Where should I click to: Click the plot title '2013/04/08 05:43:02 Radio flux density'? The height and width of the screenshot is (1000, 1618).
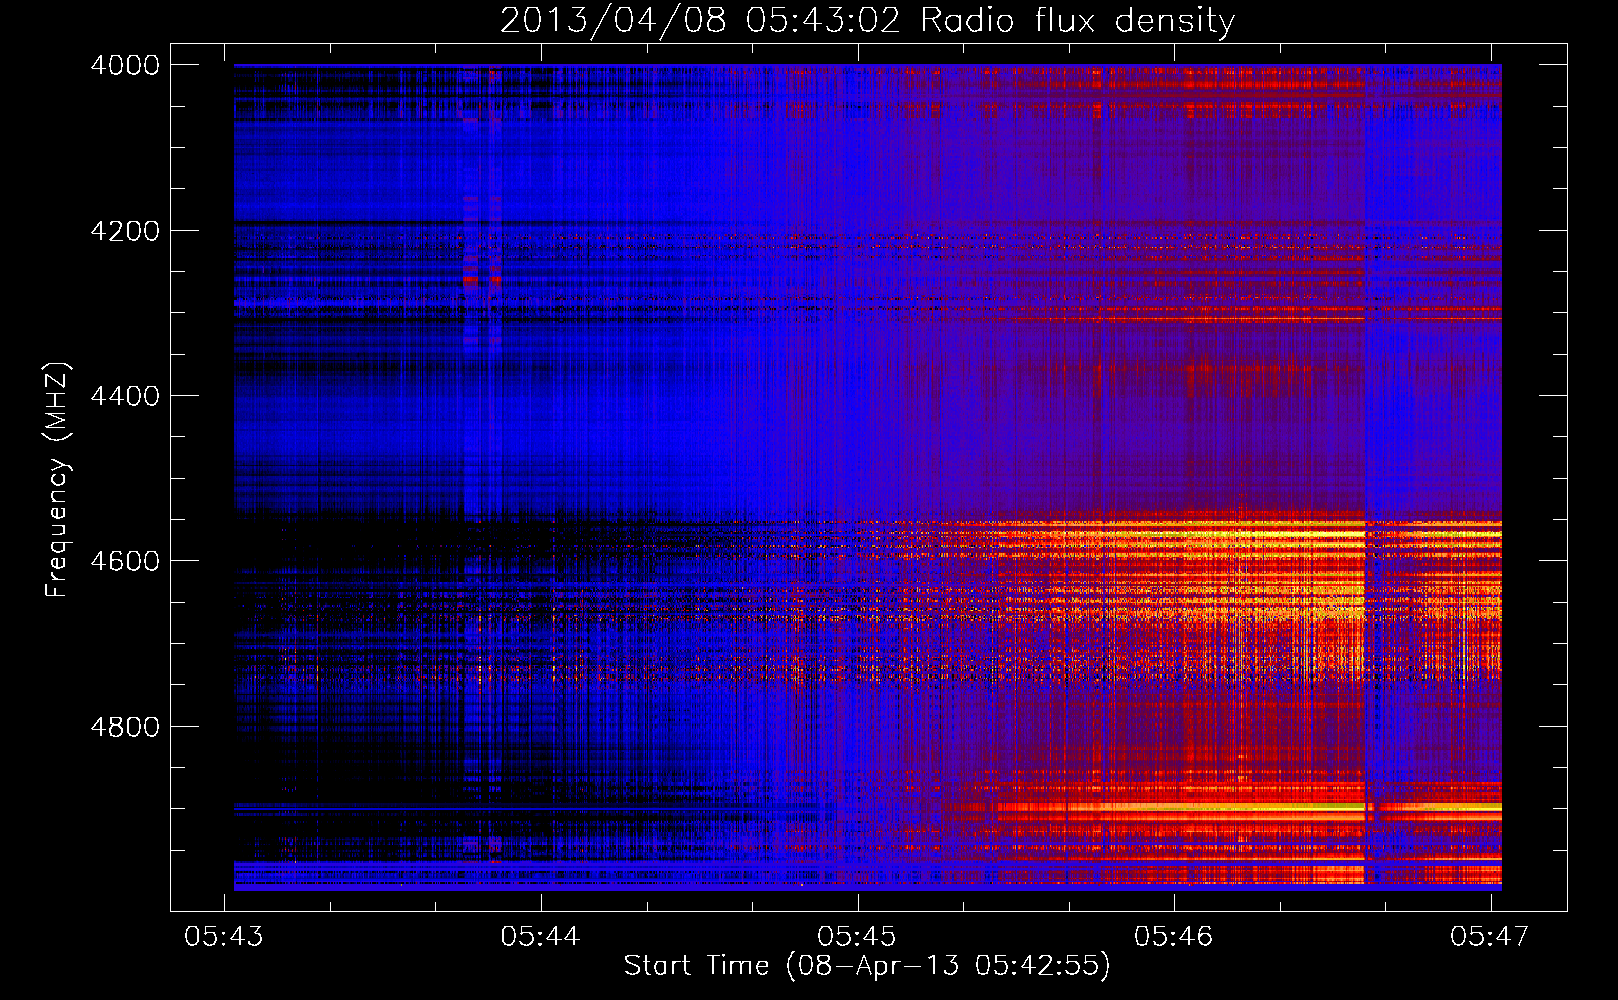tap(867, 20)
